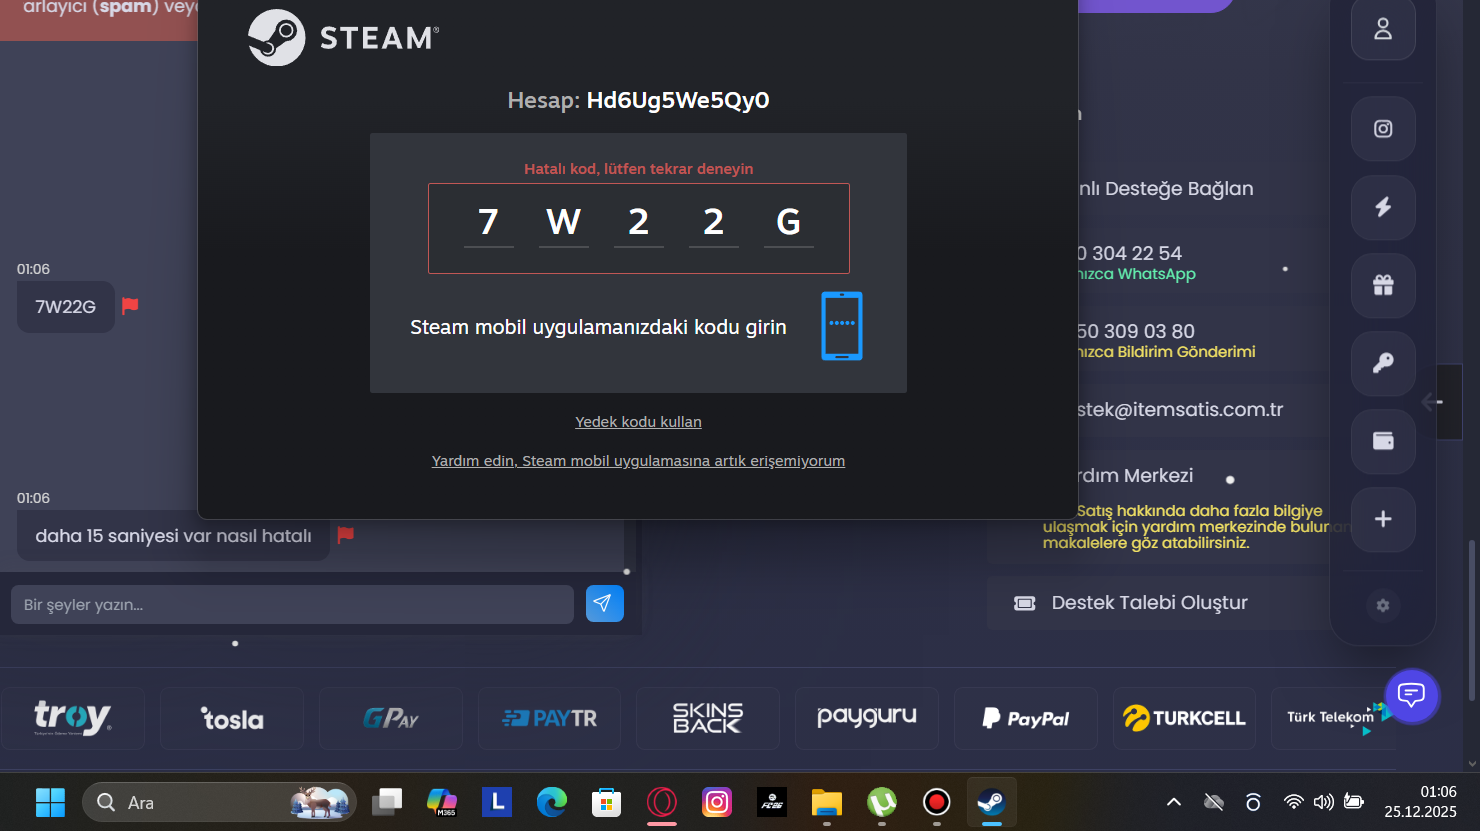Focus the code box containing W
Viewport: 1480px width, 831px height.
coord(564,223)
